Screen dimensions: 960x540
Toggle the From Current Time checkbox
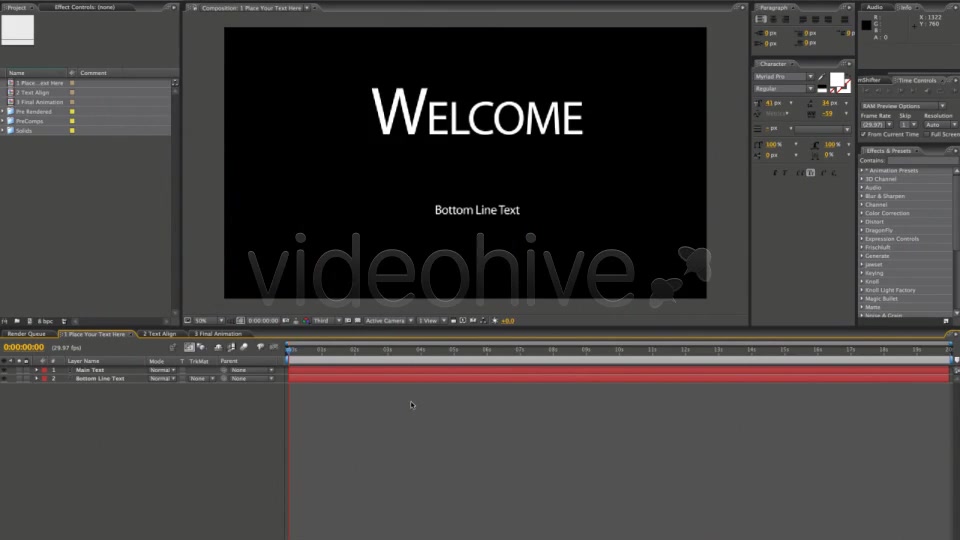point(864,134)
